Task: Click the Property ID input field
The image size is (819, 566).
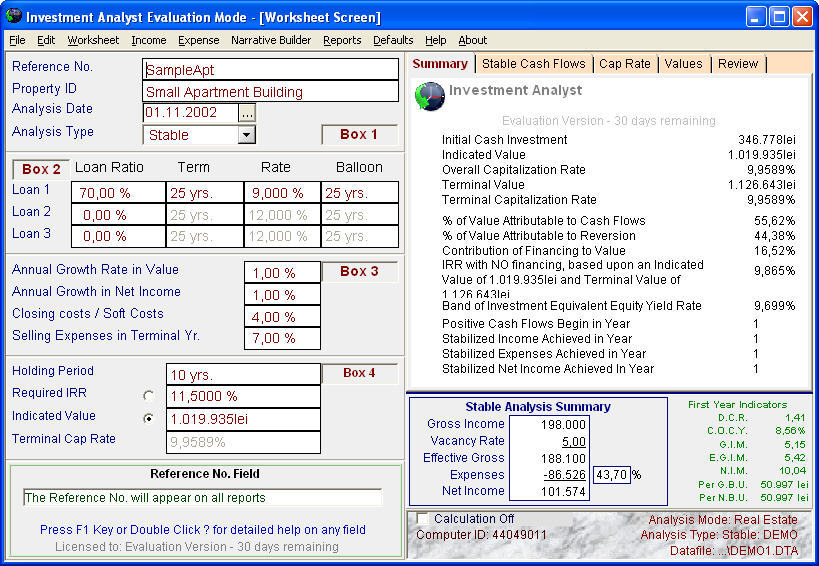Action: point(270,91)
